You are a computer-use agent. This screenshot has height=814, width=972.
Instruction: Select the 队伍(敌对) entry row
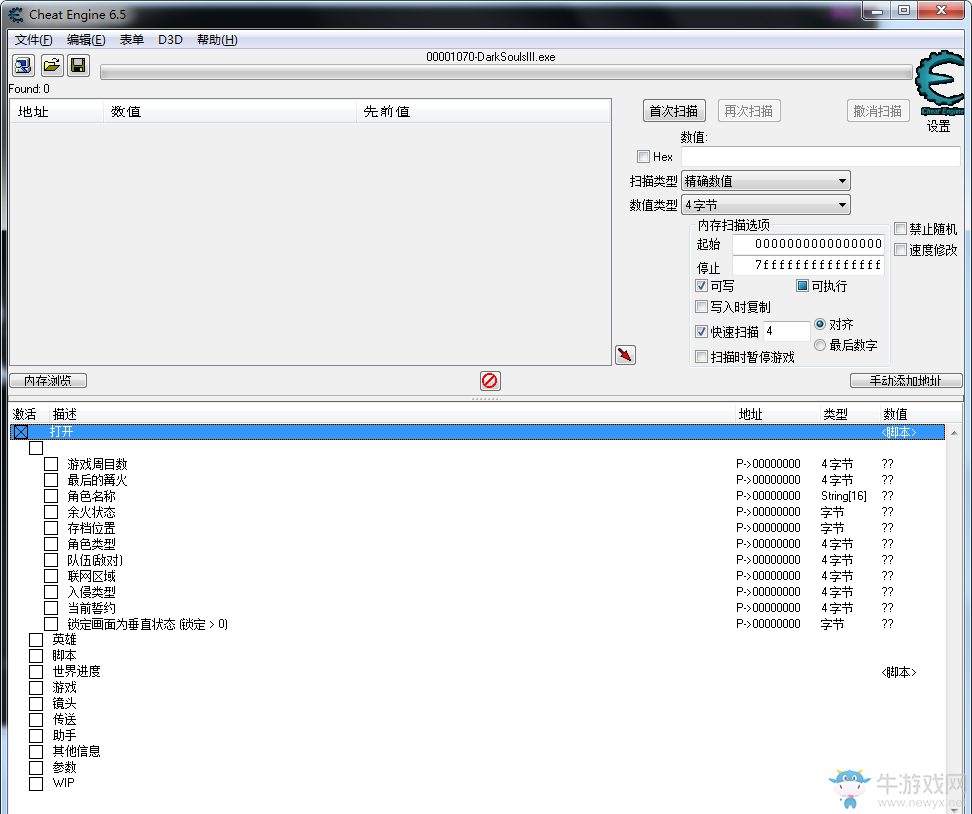478,560
